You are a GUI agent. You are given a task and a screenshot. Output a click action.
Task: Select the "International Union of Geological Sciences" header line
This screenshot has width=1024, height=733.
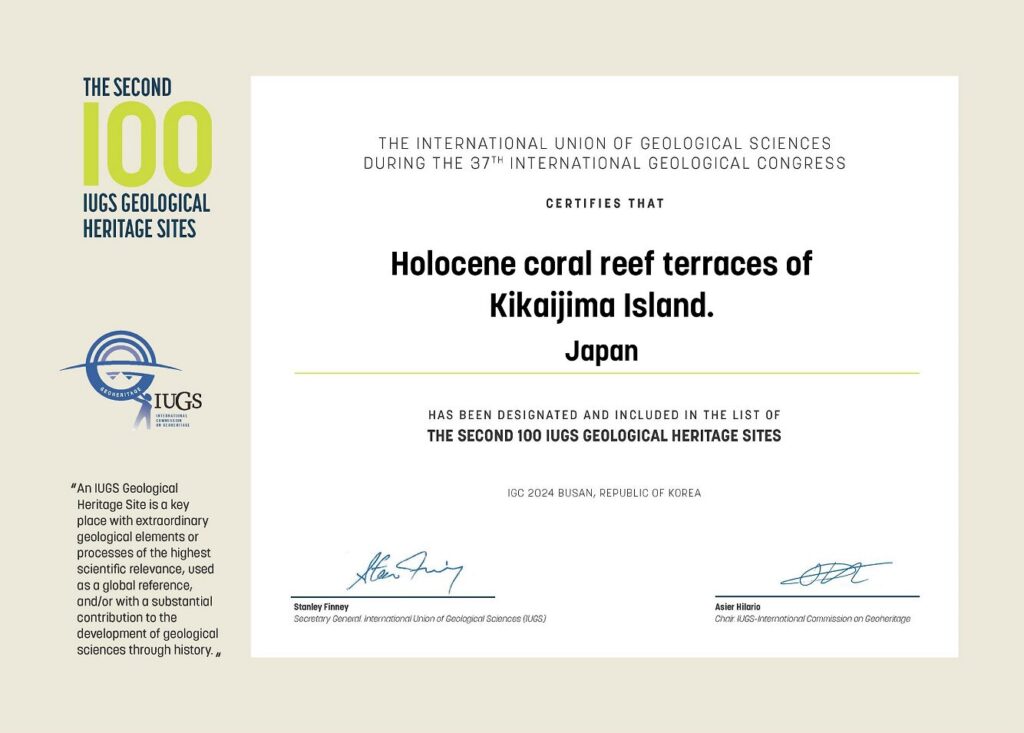tap(604, 144)
